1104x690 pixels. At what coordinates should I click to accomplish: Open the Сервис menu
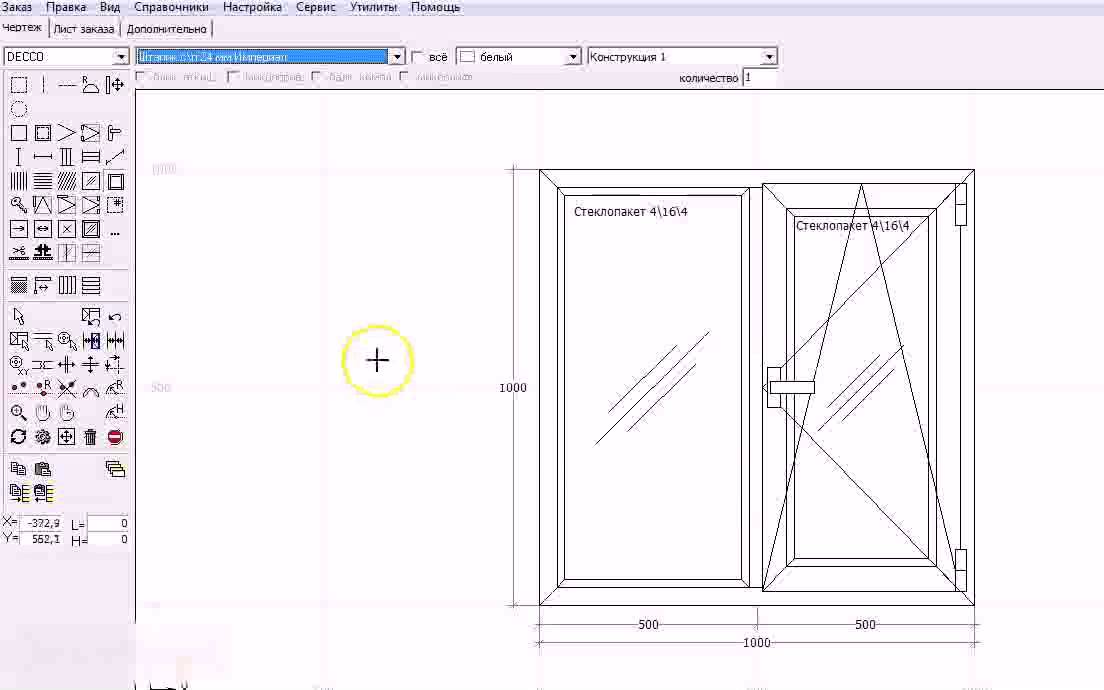tap(315, 7)
